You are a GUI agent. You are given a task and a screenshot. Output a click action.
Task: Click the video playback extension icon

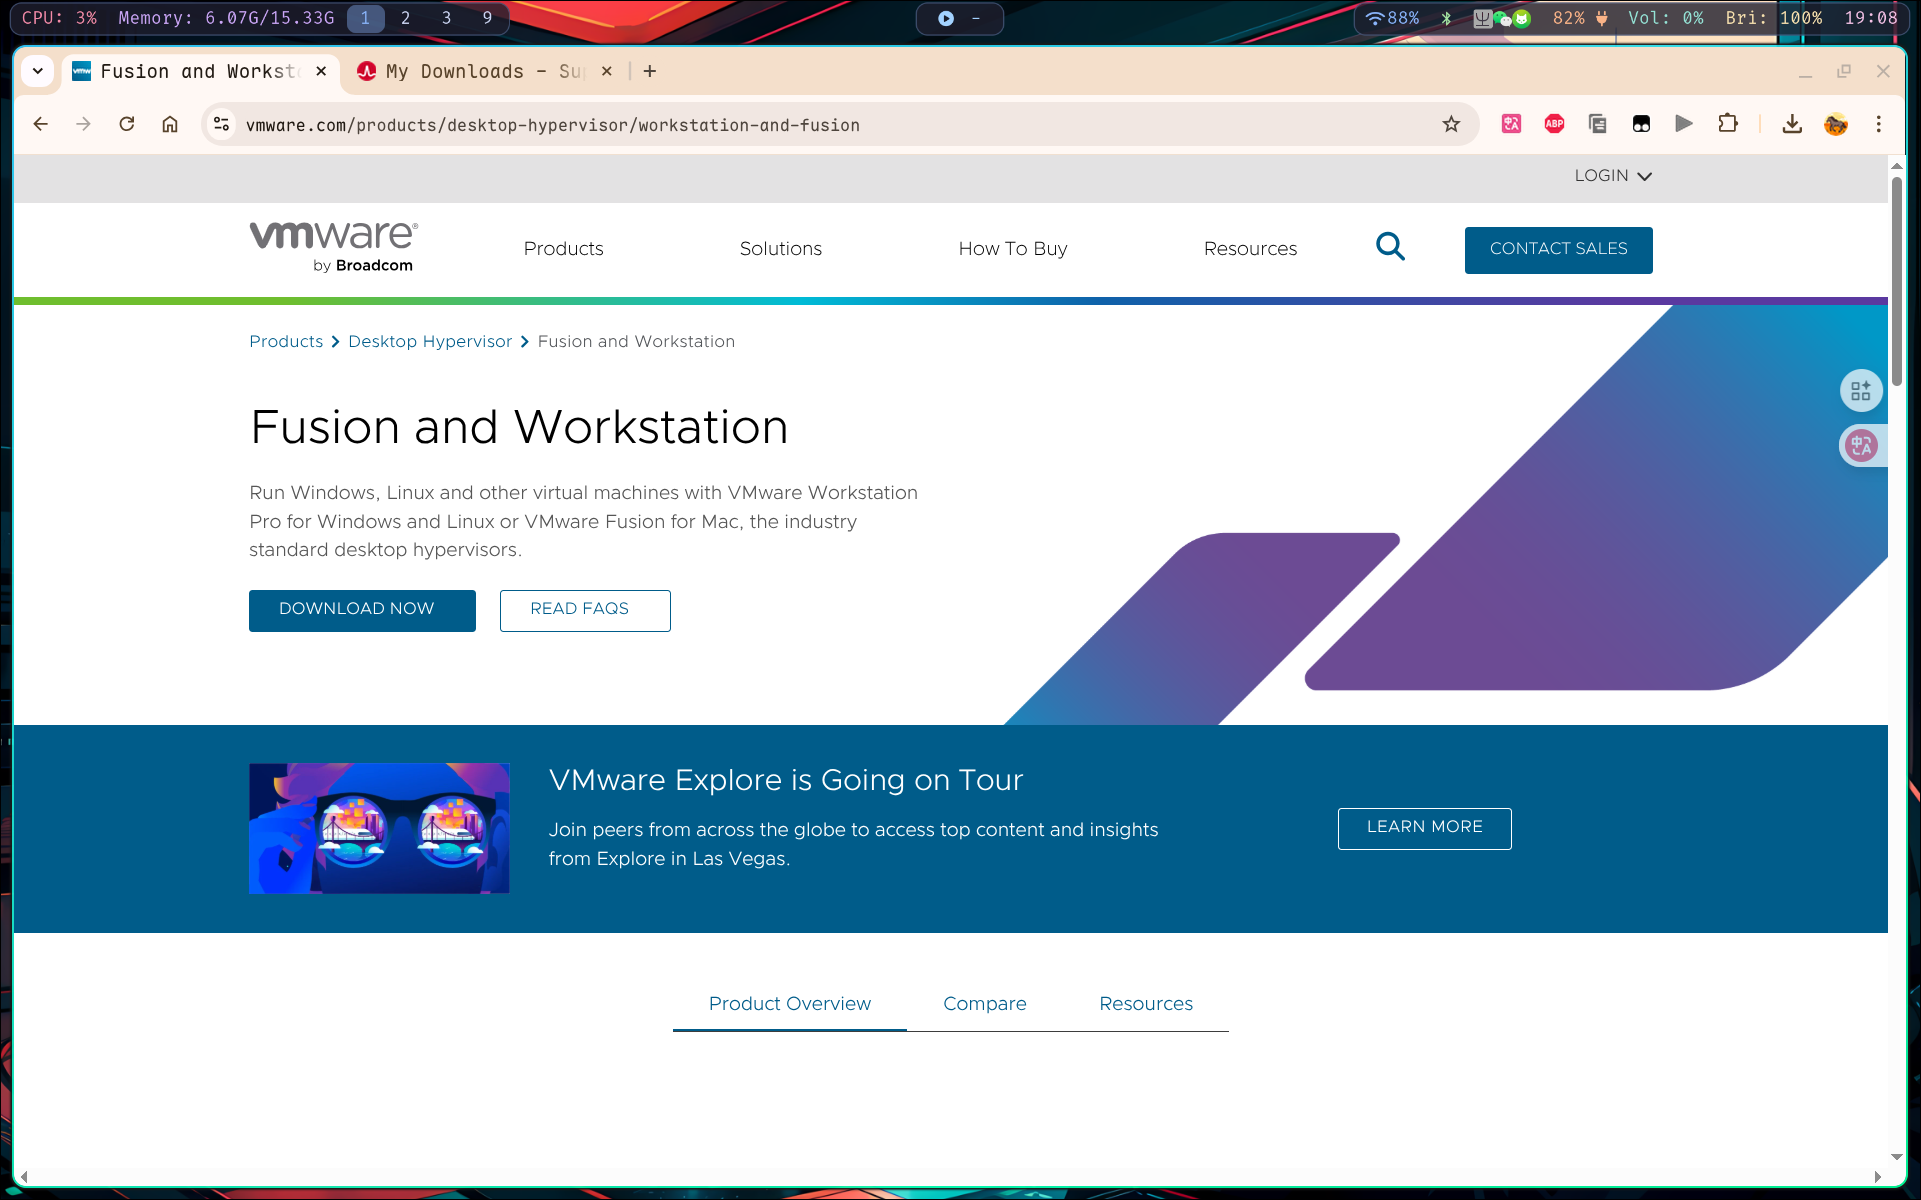pos(1684,124)
